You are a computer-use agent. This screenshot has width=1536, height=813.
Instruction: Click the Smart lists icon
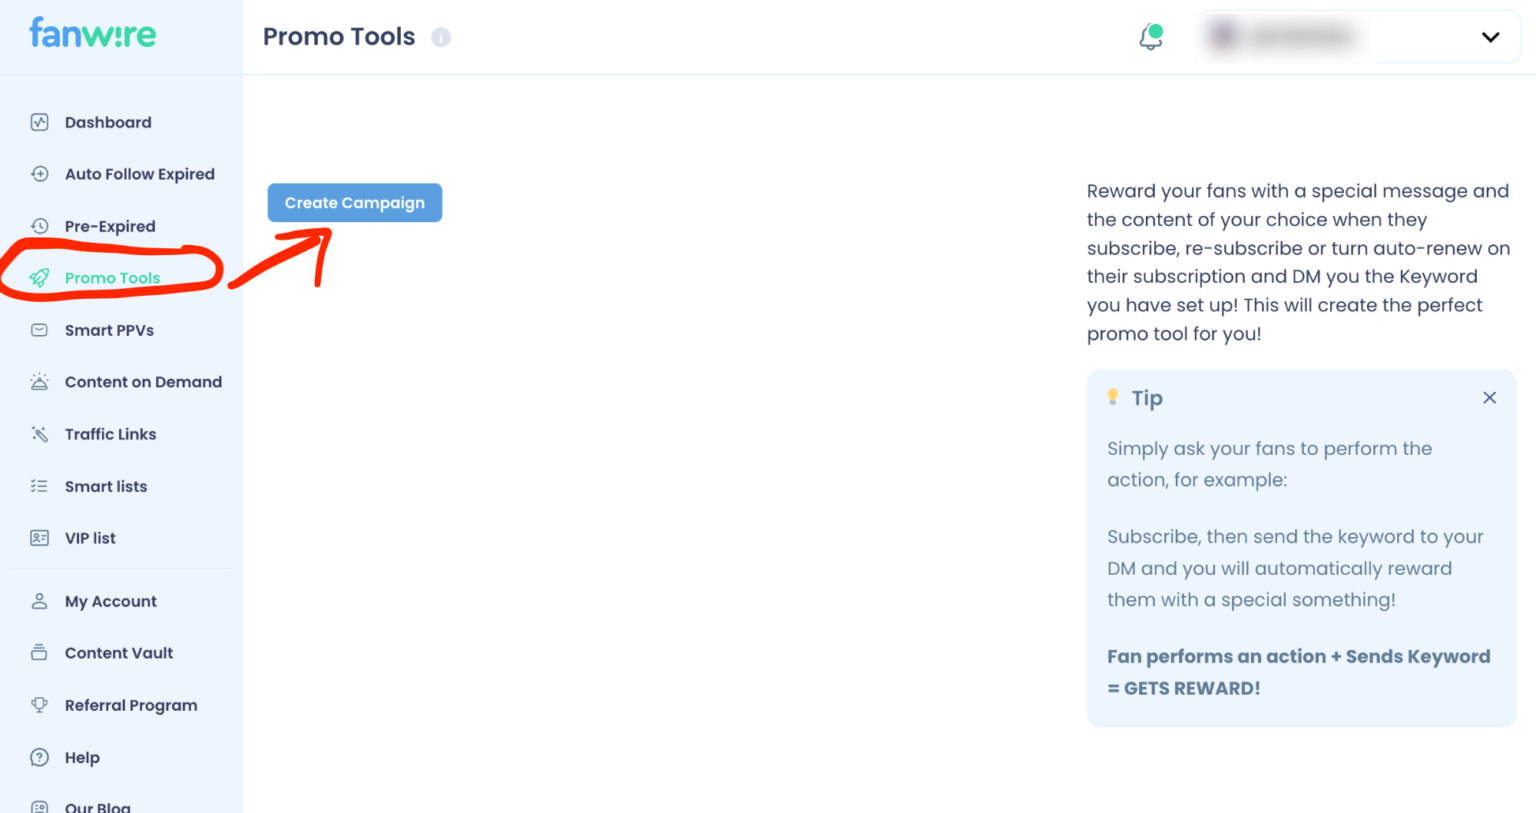39,486
